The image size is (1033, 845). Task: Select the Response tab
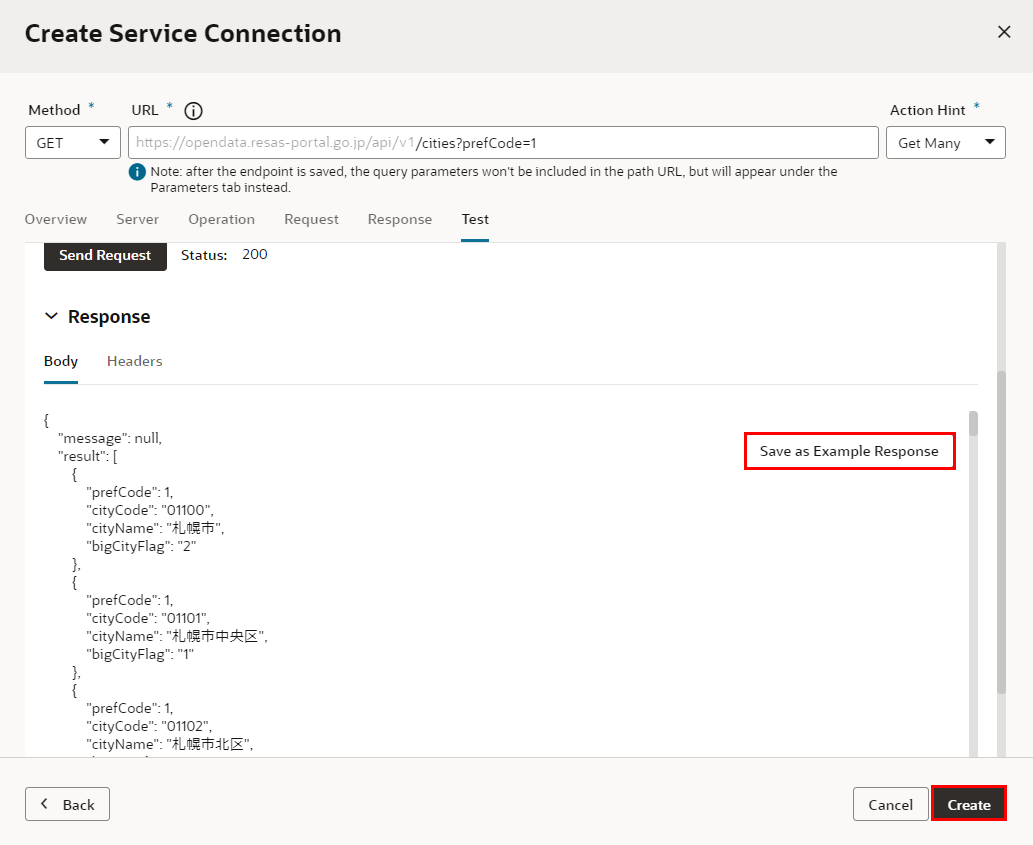(x=400, y=219)
